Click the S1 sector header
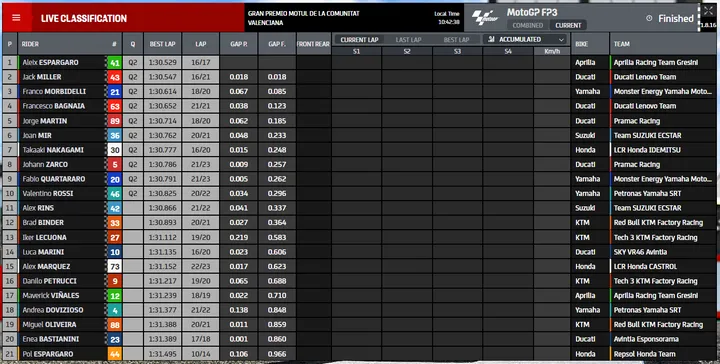Viewport: 720px width, 364px height. coord(356,51)
